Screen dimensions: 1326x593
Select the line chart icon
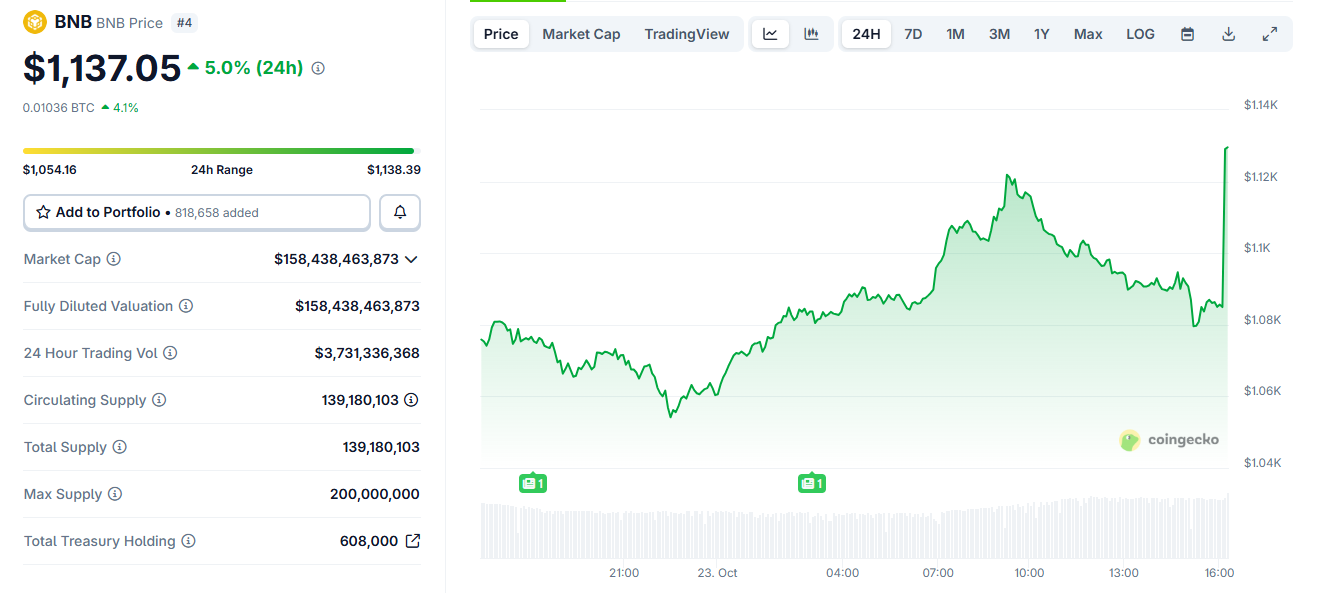tap(769, 33)
